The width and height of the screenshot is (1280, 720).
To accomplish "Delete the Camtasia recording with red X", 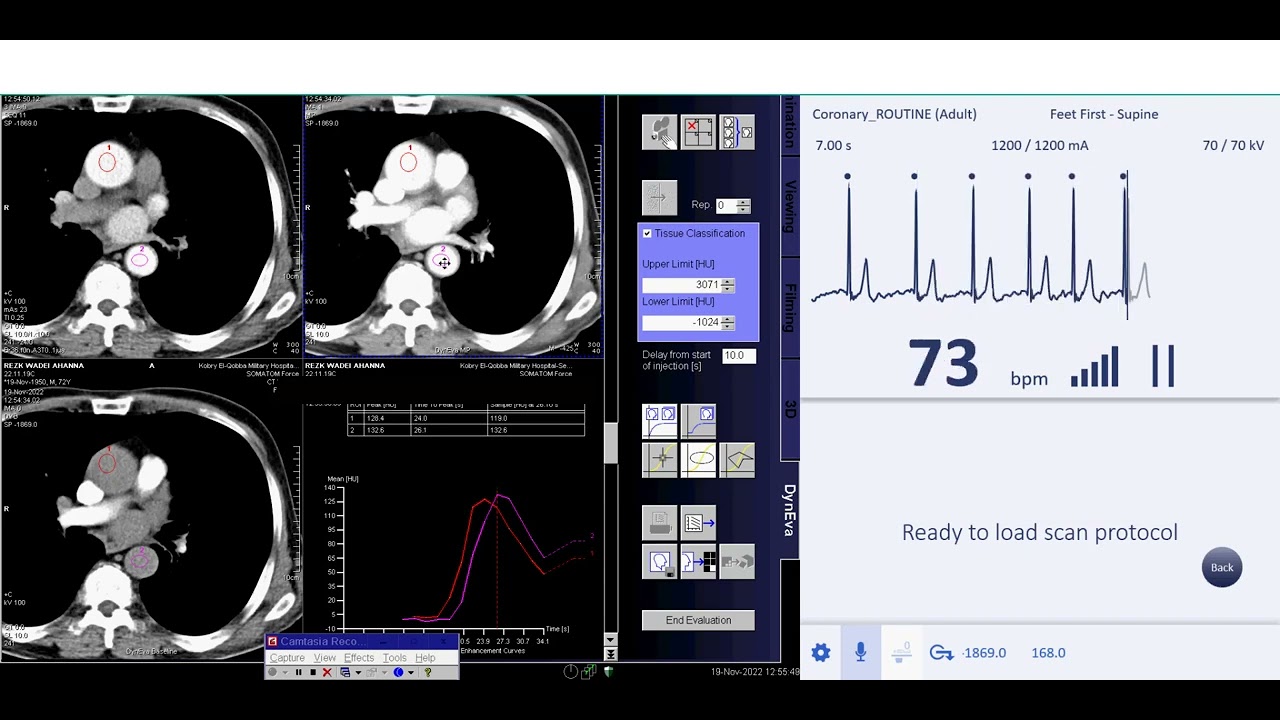I will pyautogui.click(x=327, y=672).
